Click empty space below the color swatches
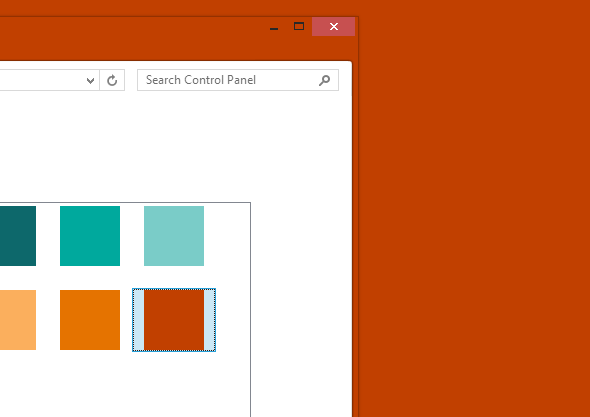590x417 pixels. point(124,384)
